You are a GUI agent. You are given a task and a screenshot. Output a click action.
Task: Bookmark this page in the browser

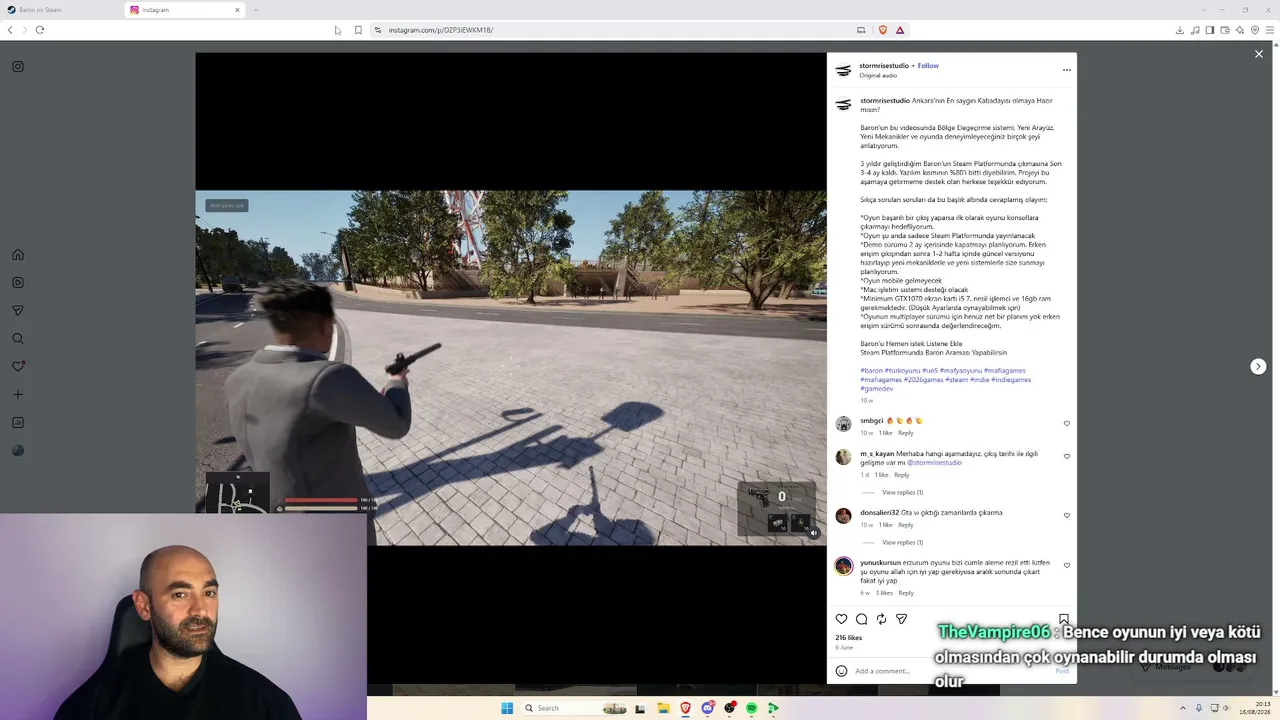click(x=358, y=30)
